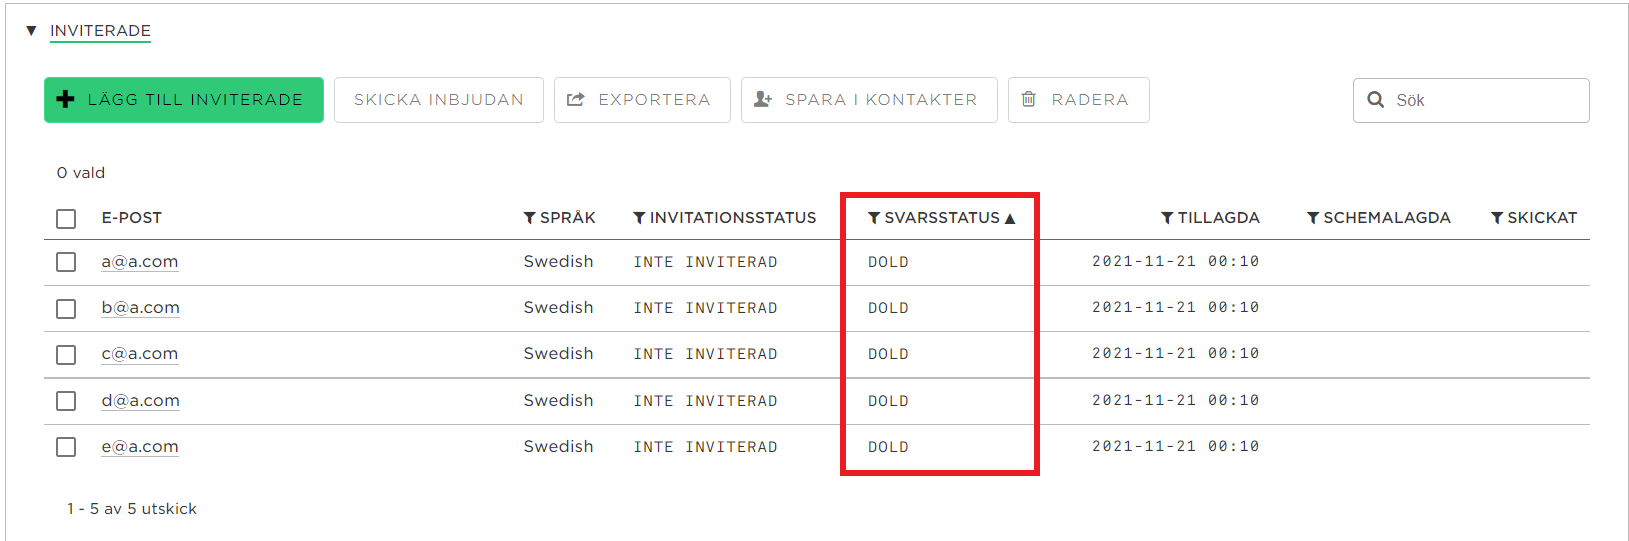Viewport: 1629px width, 541px height.
Task: Click SKICKA INBJUDAN button
Action: [439, 100]
